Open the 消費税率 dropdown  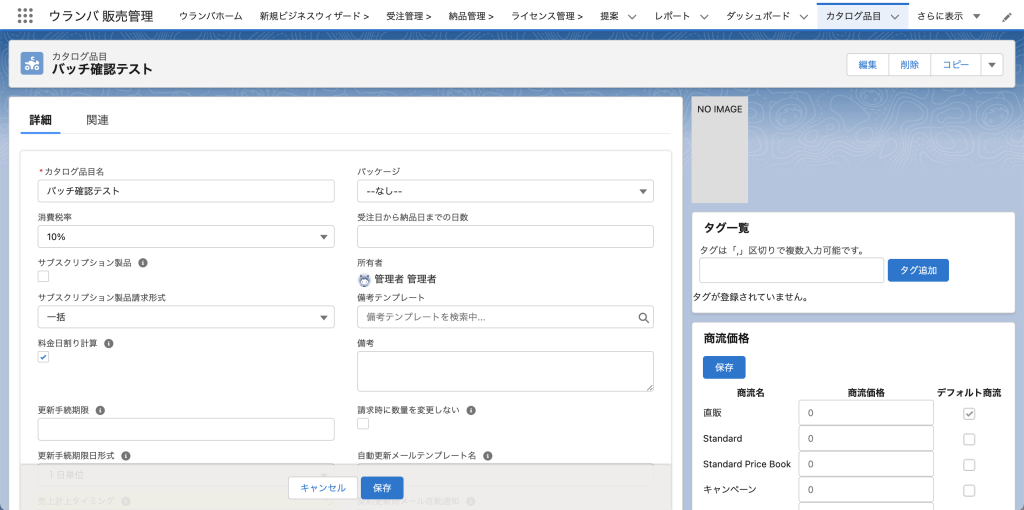[x=186, y=236]
